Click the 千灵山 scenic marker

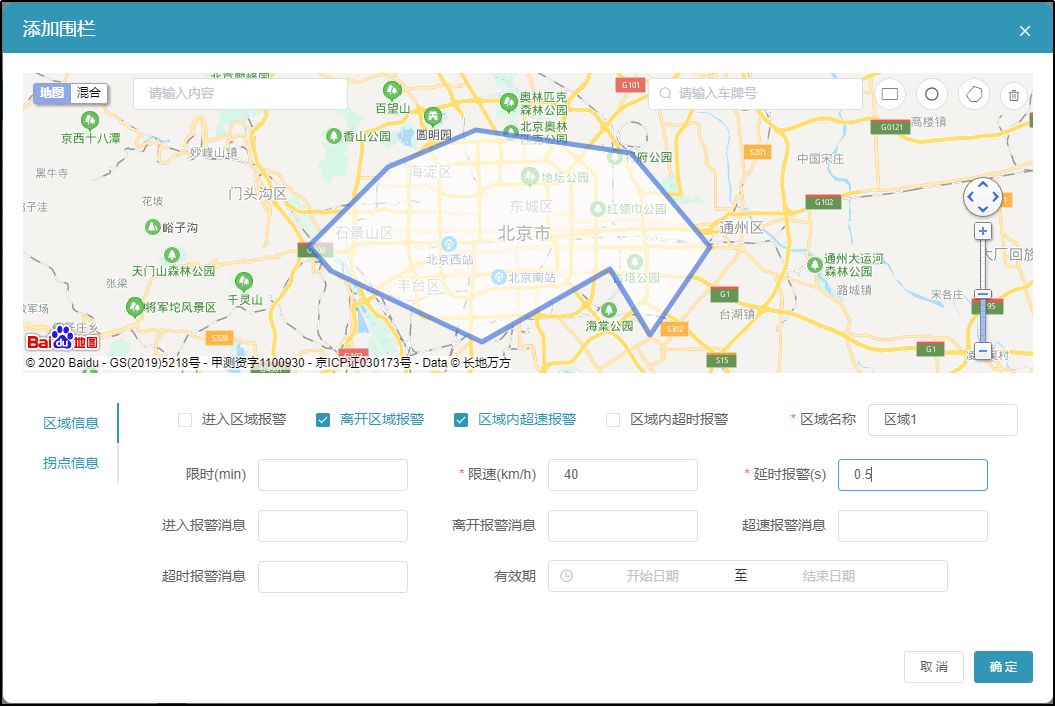[x=244, y=281]
